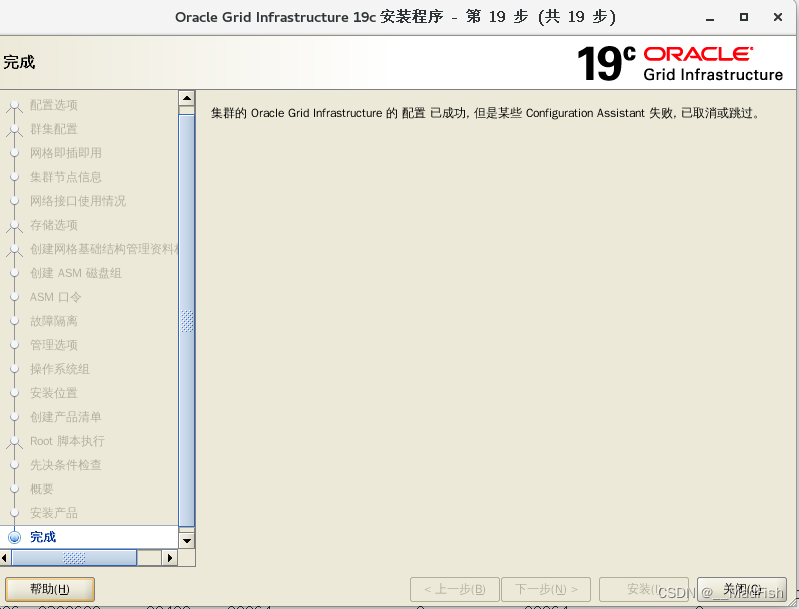Select the 管理选项 step
Image resolution: width=799 pixels, height=609 pixels.
54,345
